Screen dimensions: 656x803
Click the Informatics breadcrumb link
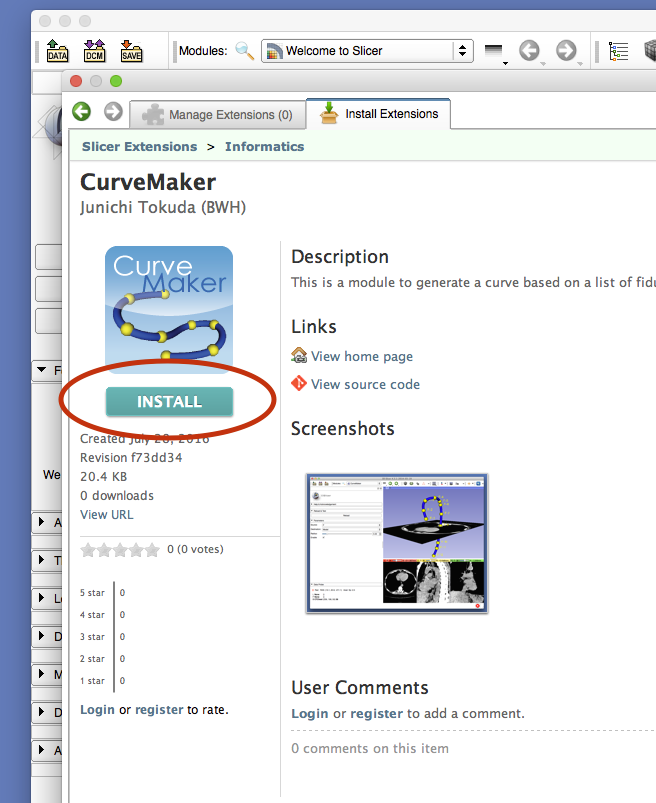[x=264, y=146]
